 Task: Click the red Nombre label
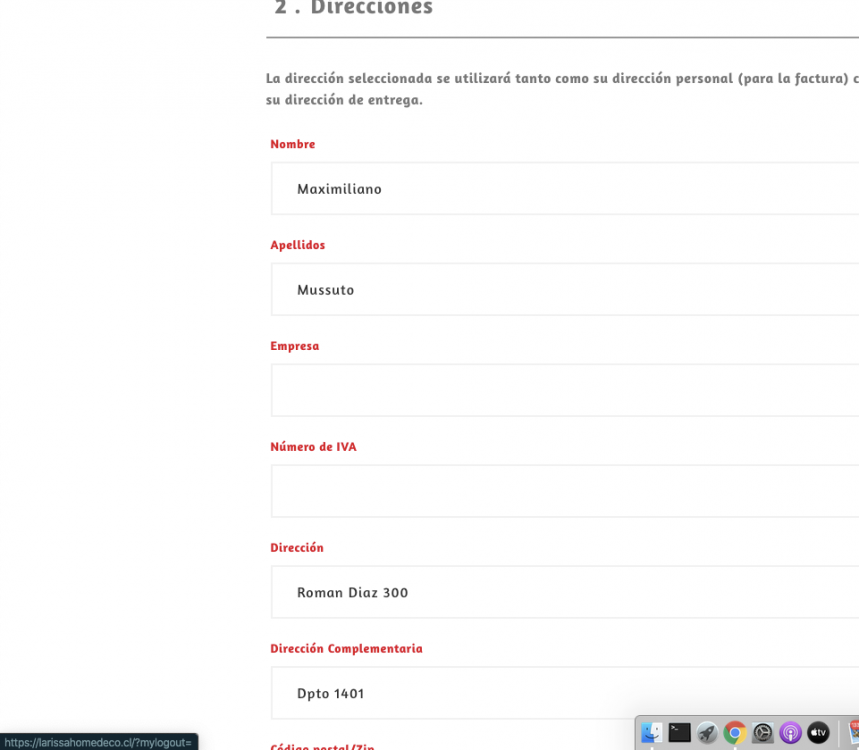click(x=292, y=144)
